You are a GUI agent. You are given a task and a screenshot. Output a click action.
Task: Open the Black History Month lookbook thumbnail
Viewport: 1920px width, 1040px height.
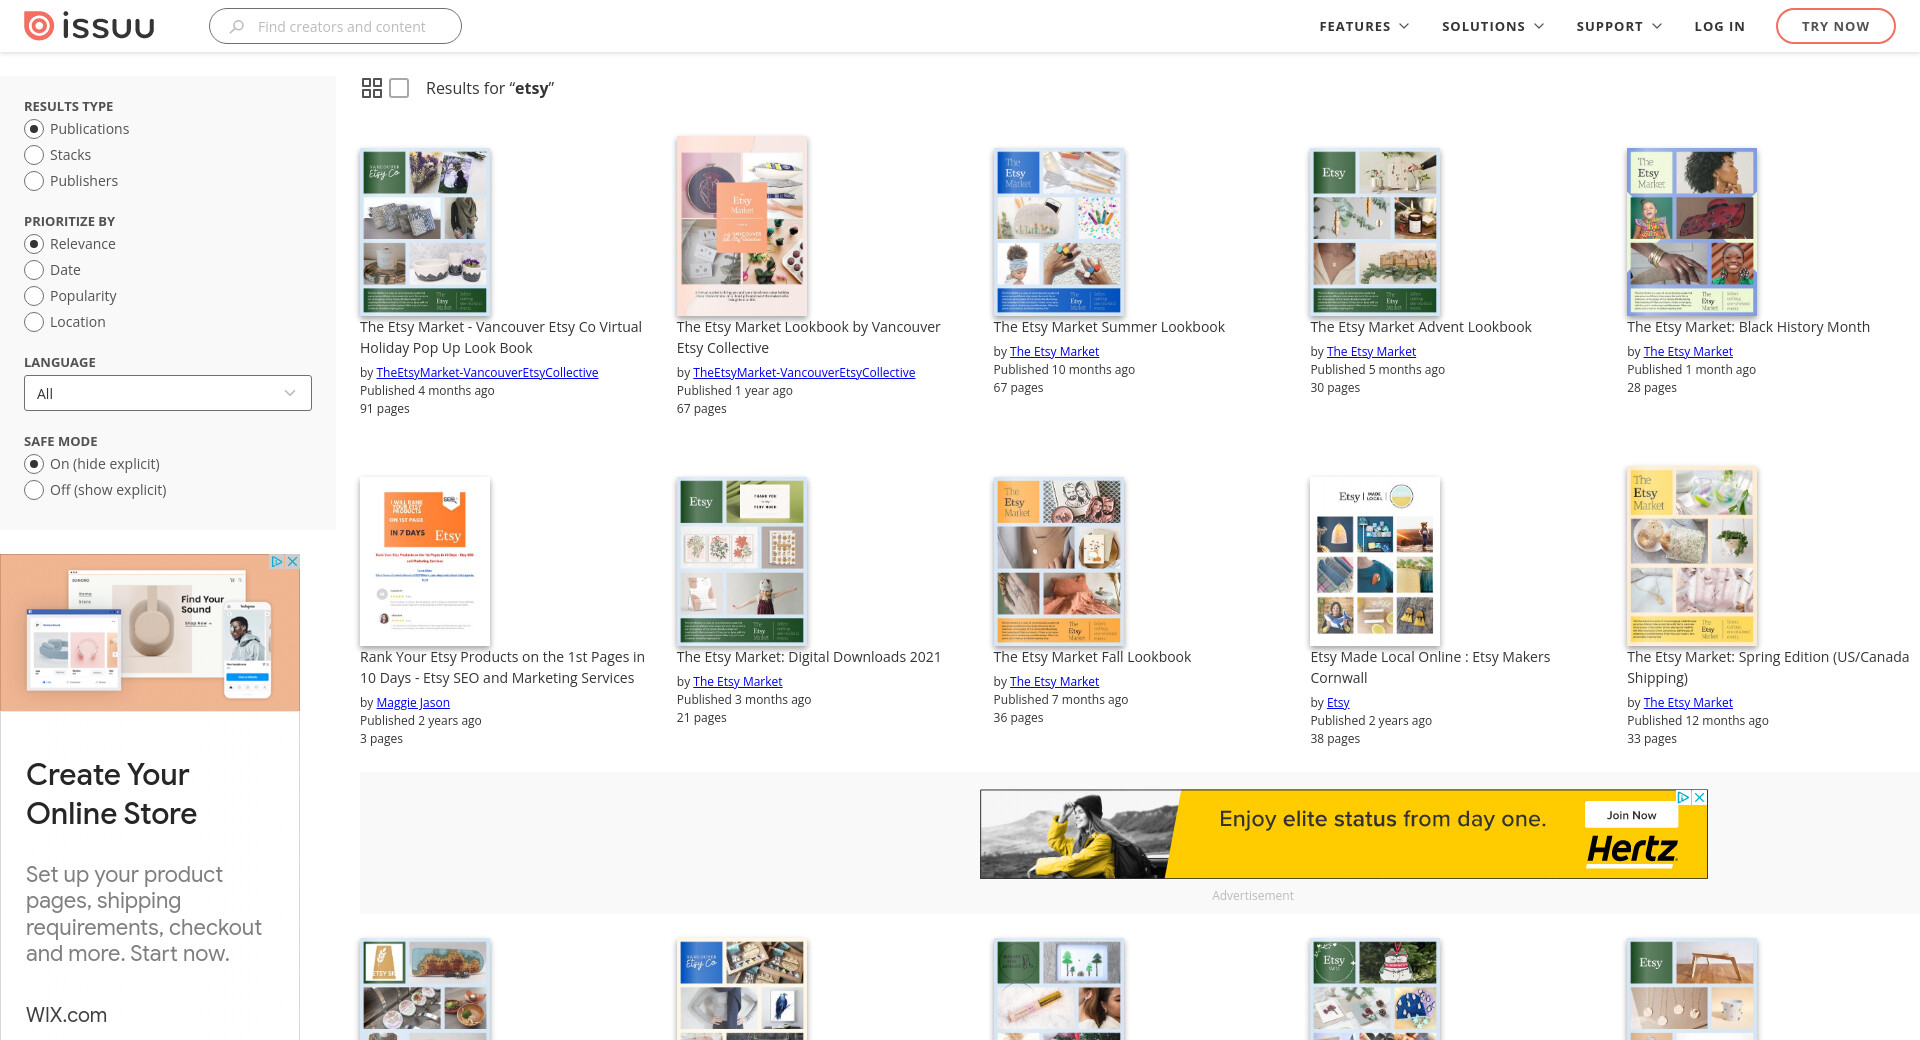(1691, 232)
